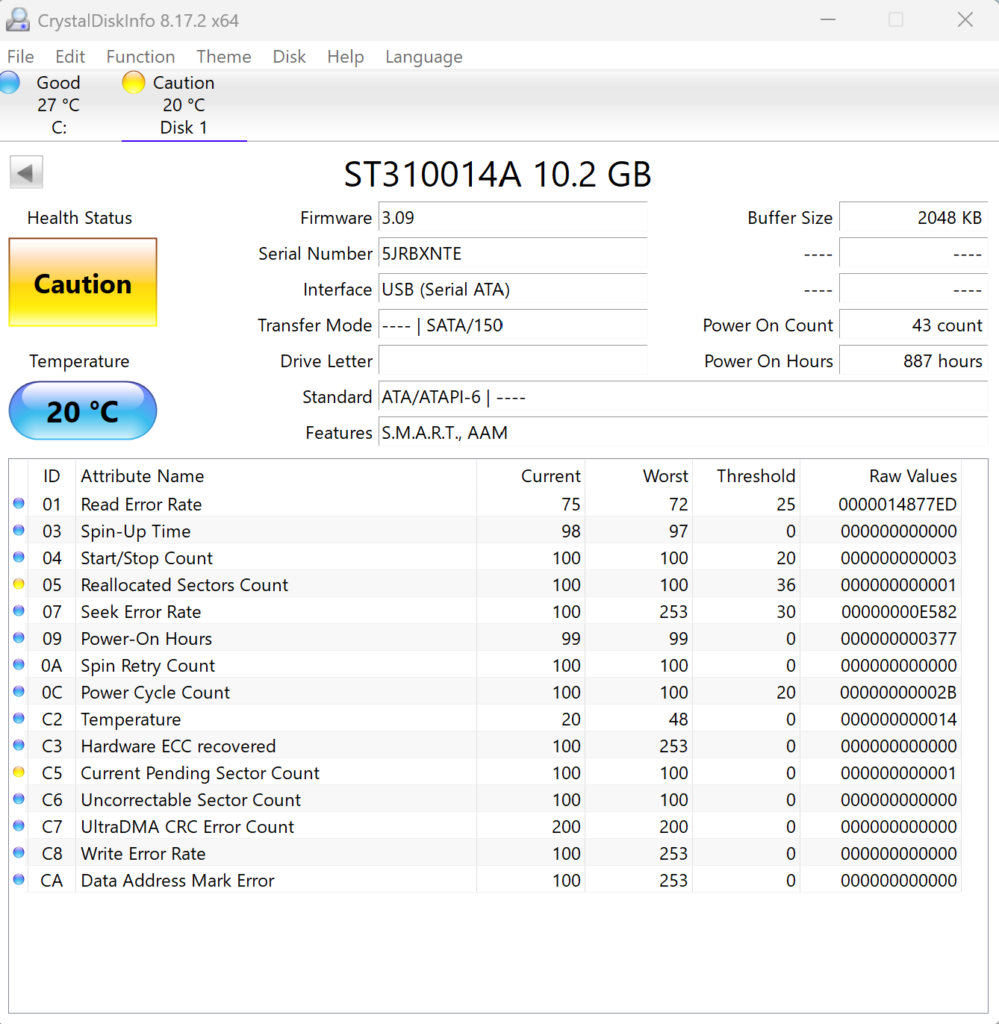Click the blue Good status orb for C:

10,83
